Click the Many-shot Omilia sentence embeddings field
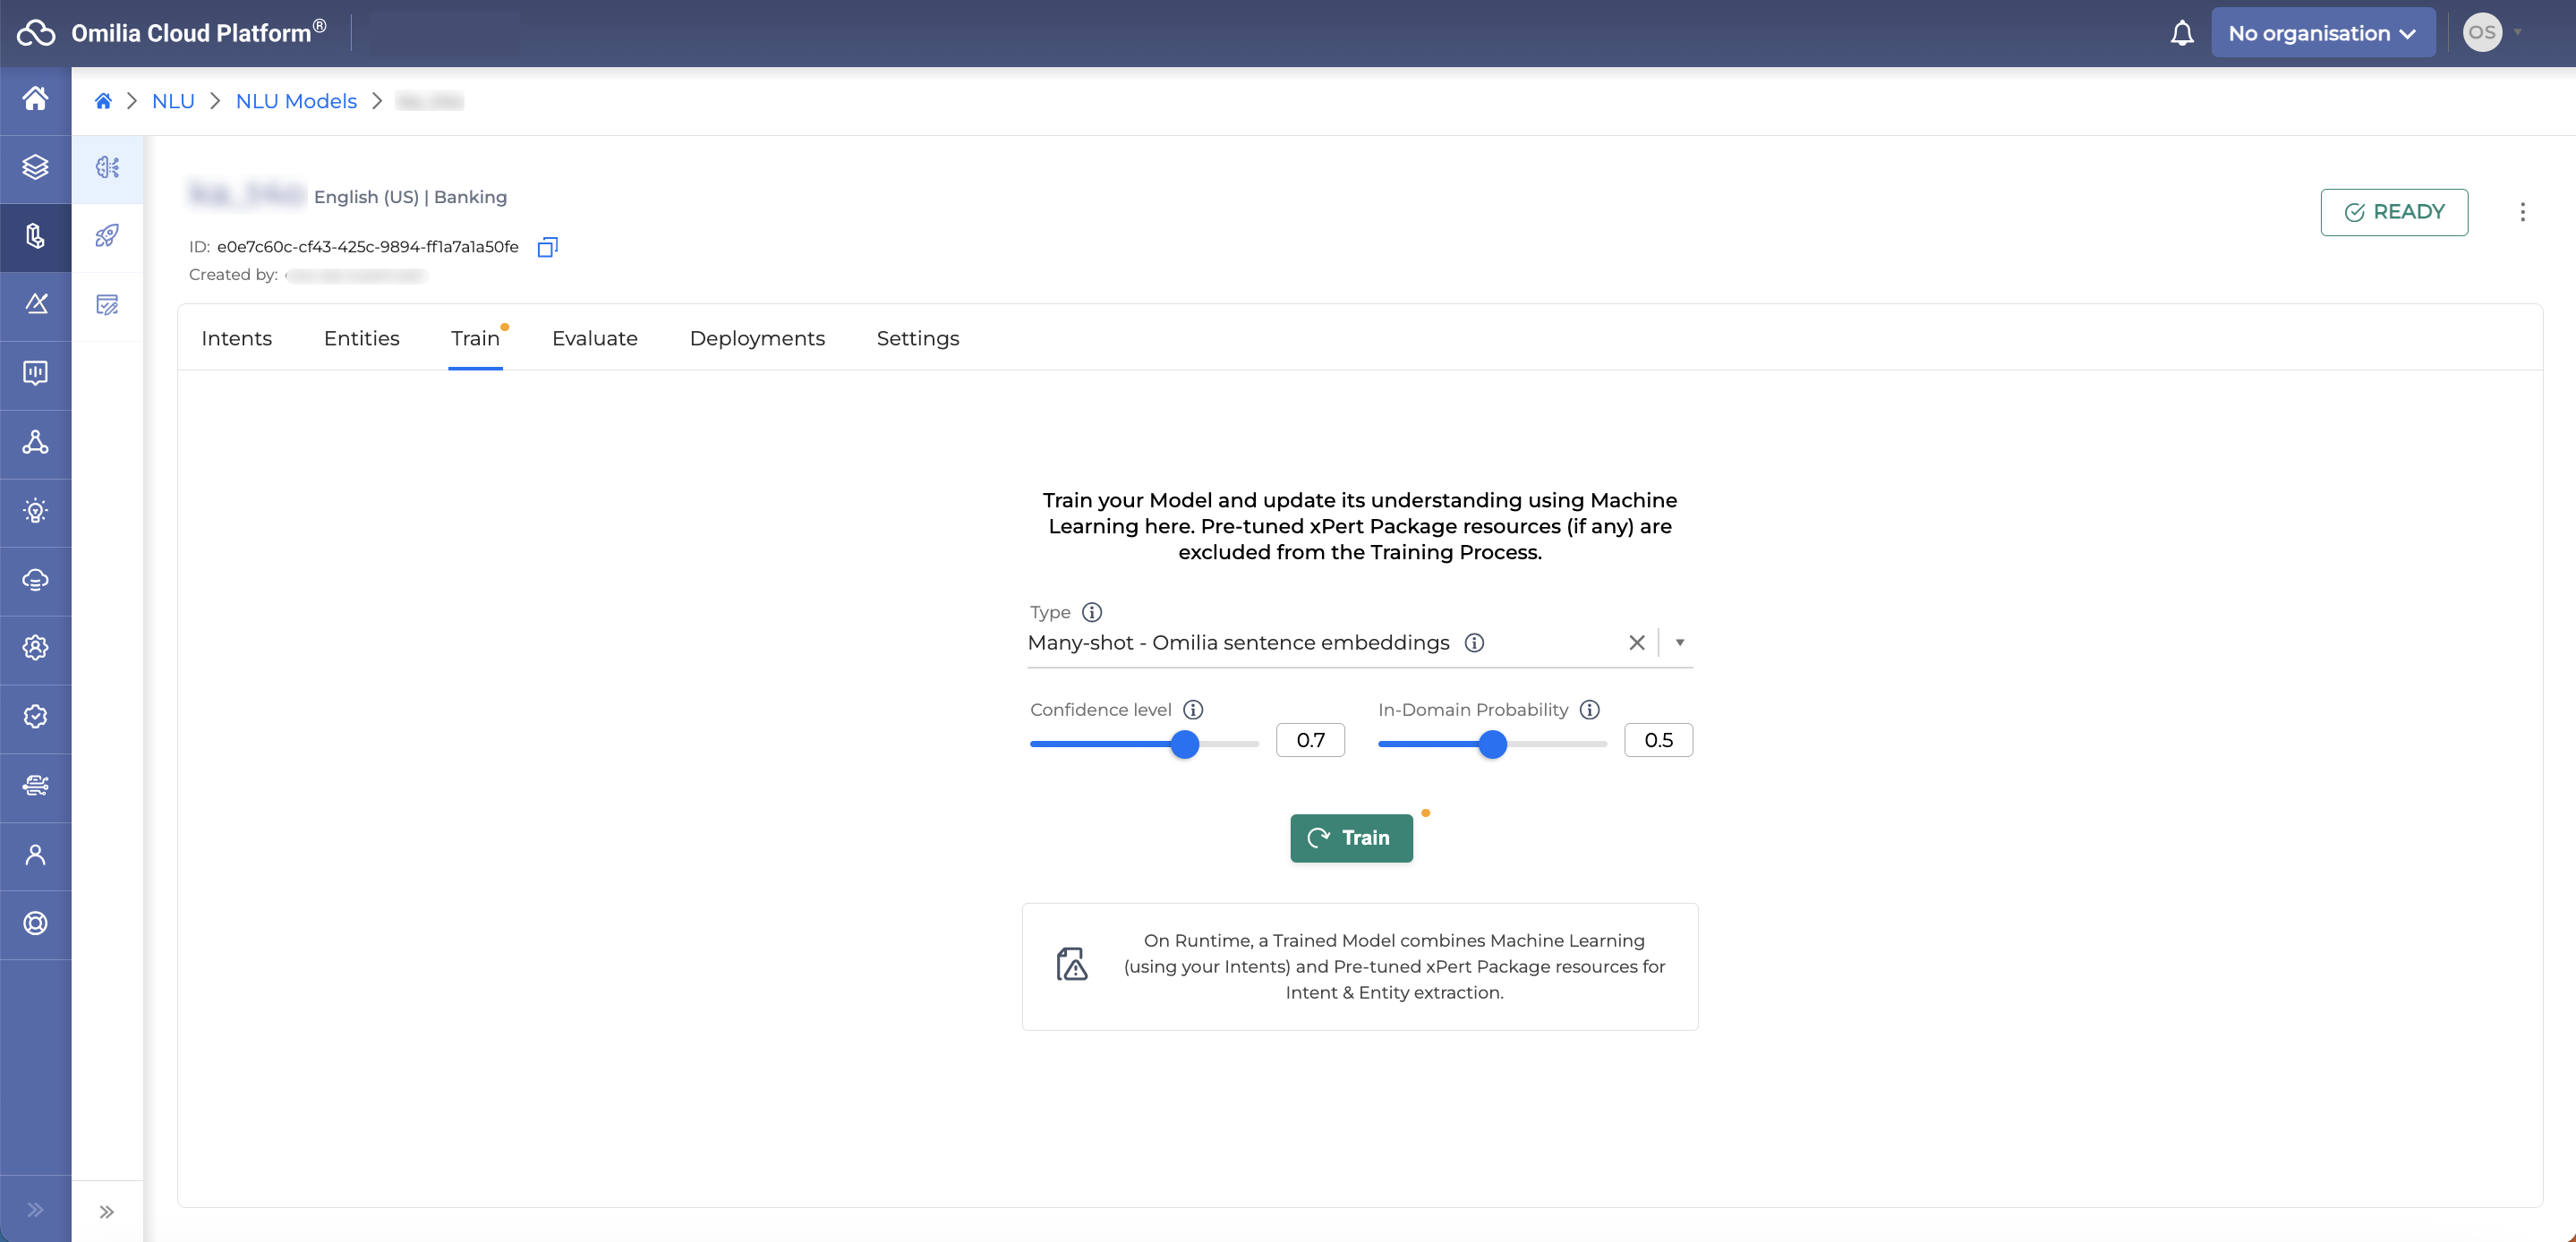Screen dimensions: 2576x1242 tap(1360, 643)
